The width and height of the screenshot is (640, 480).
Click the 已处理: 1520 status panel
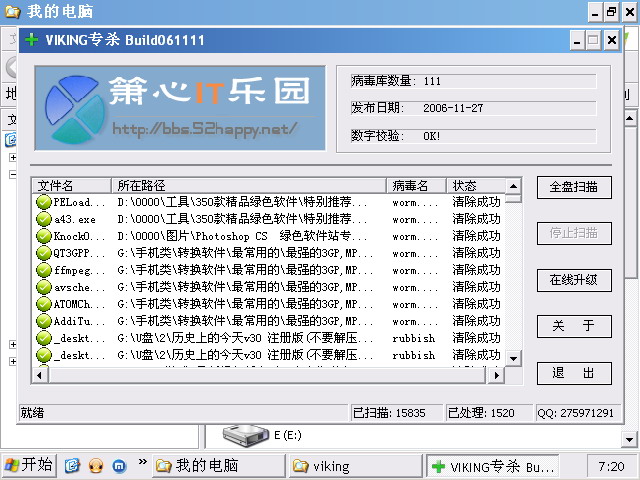(x=489, y=413)
